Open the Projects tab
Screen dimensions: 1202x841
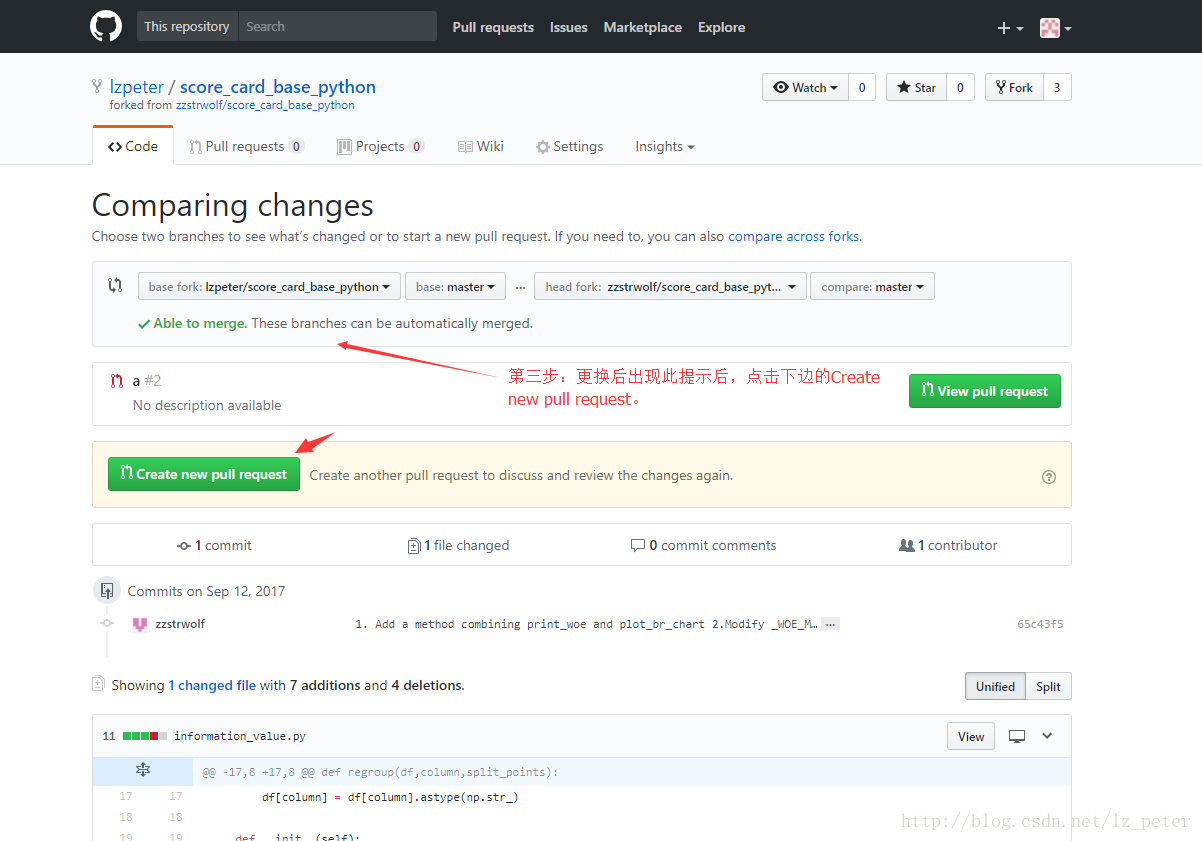pyautogui.click(x=380, y=147)
